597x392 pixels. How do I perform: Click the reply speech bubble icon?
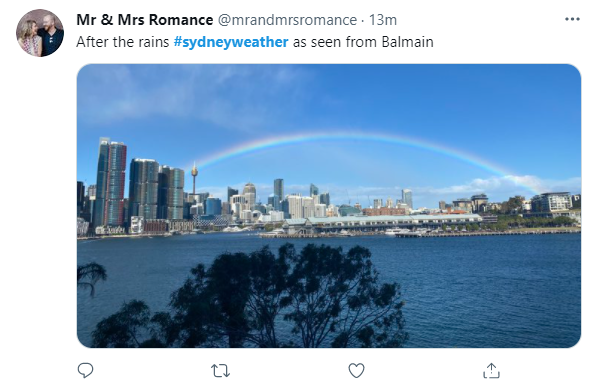(x=85, y=370)
